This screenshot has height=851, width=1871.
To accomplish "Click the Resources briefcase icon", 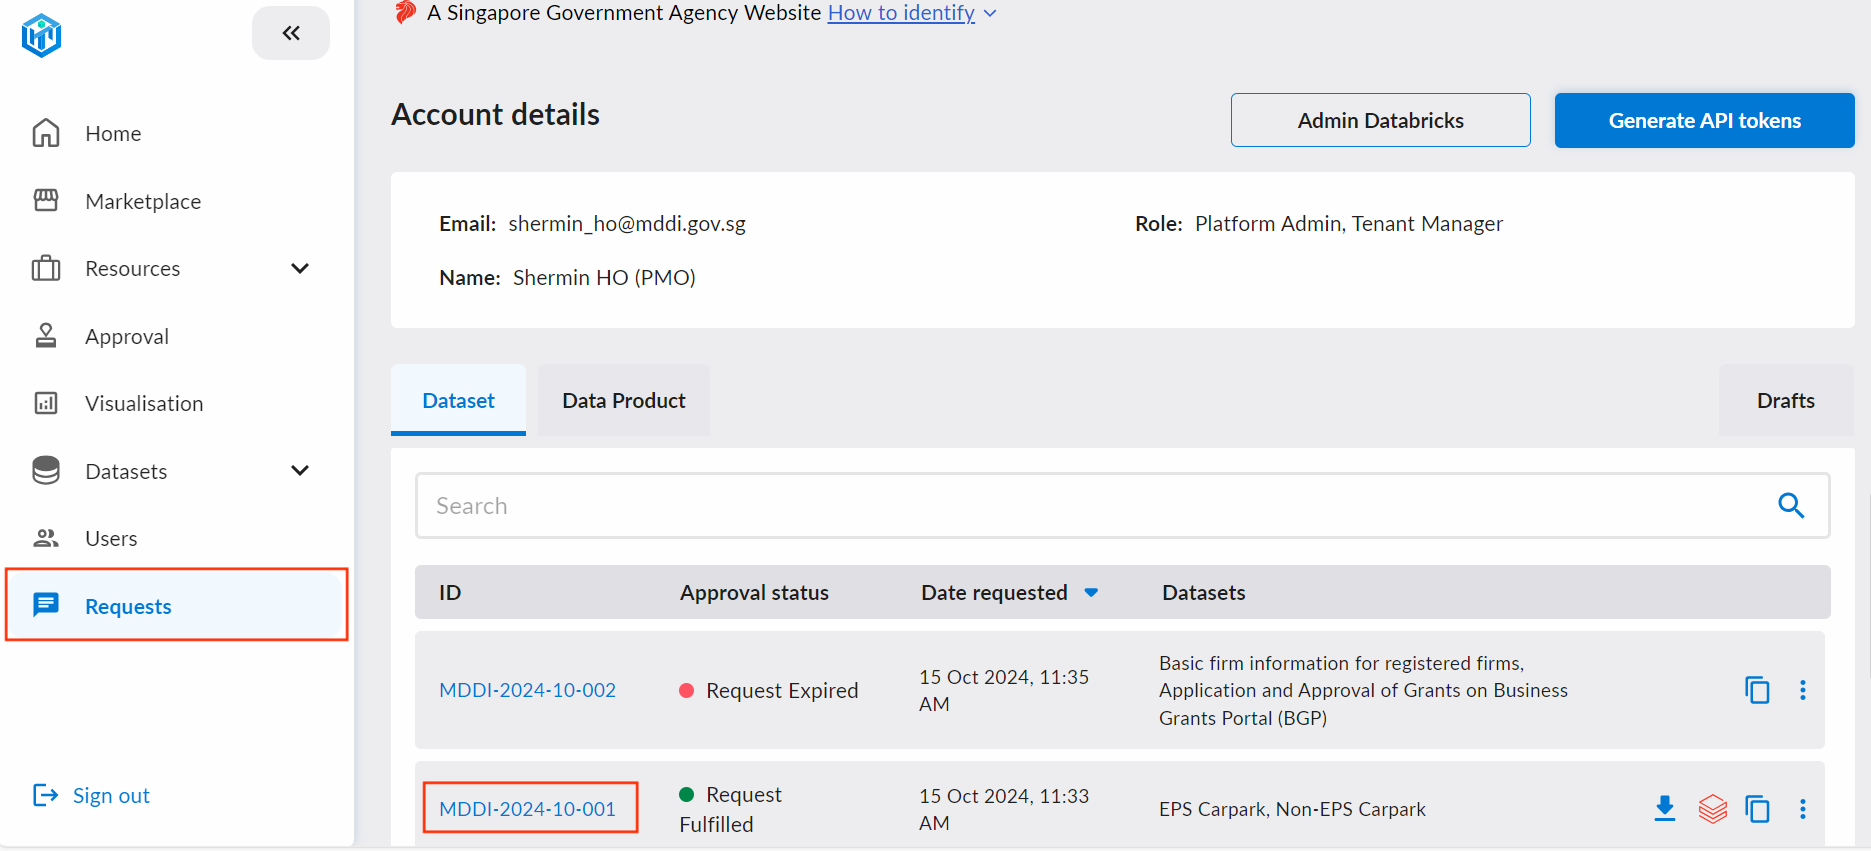I will 46,268.
